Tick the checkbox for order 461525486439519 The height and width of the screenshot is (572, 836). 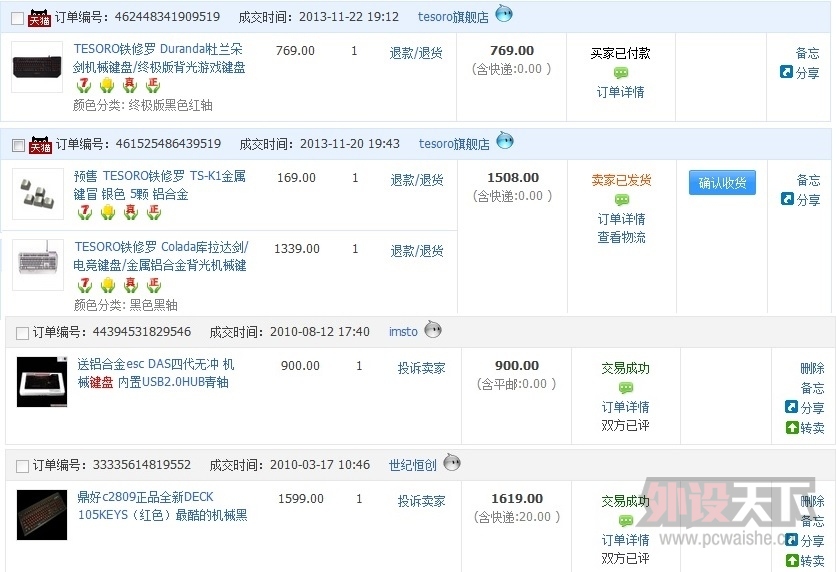coord(18,146)
